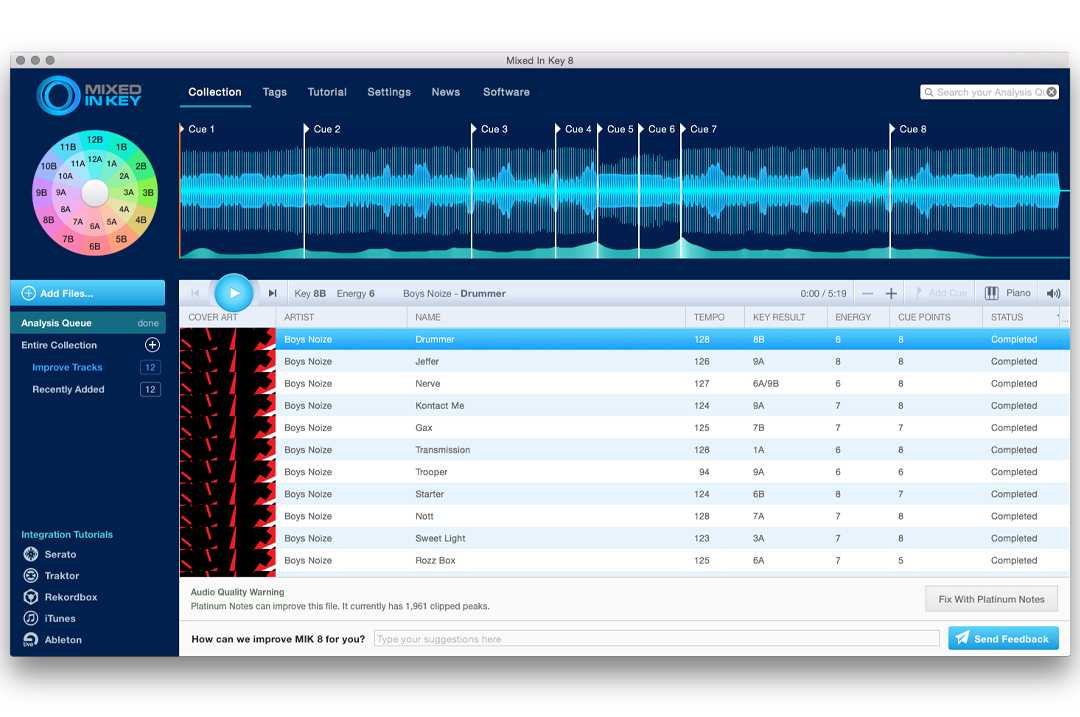Click Fix With Platinum Notes button

990,599
